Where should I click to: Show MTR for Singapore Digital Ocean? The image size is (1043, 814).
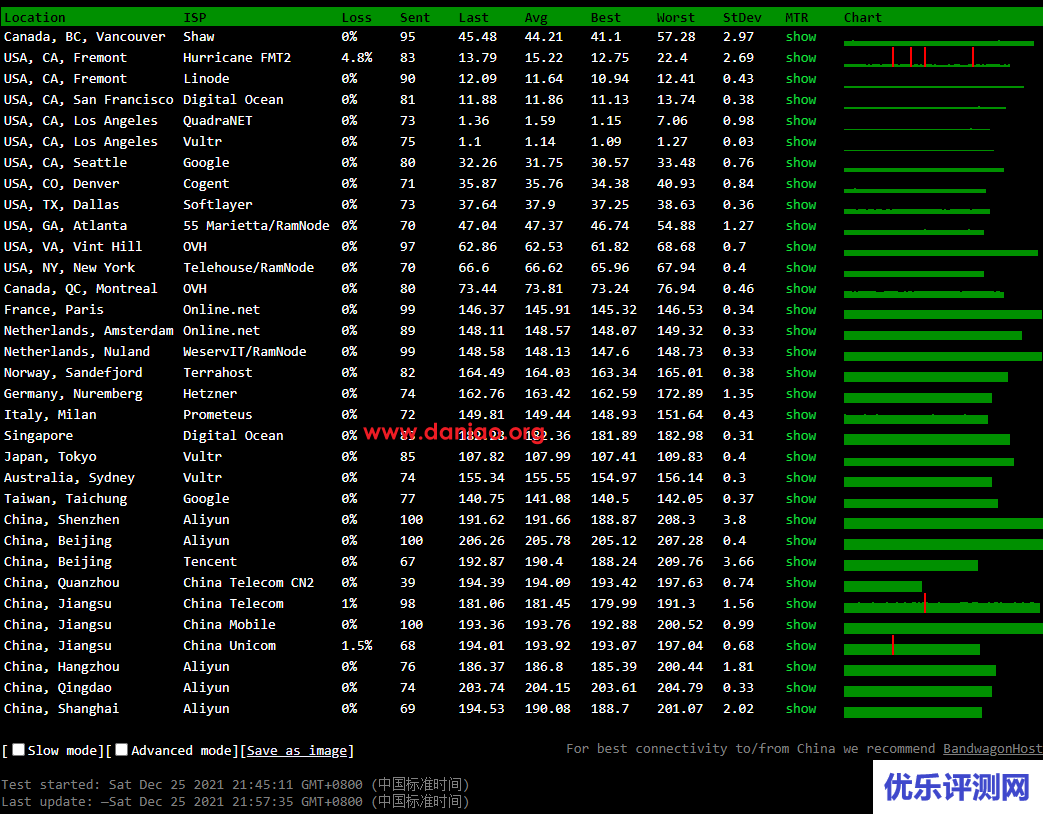click(801, 436)
